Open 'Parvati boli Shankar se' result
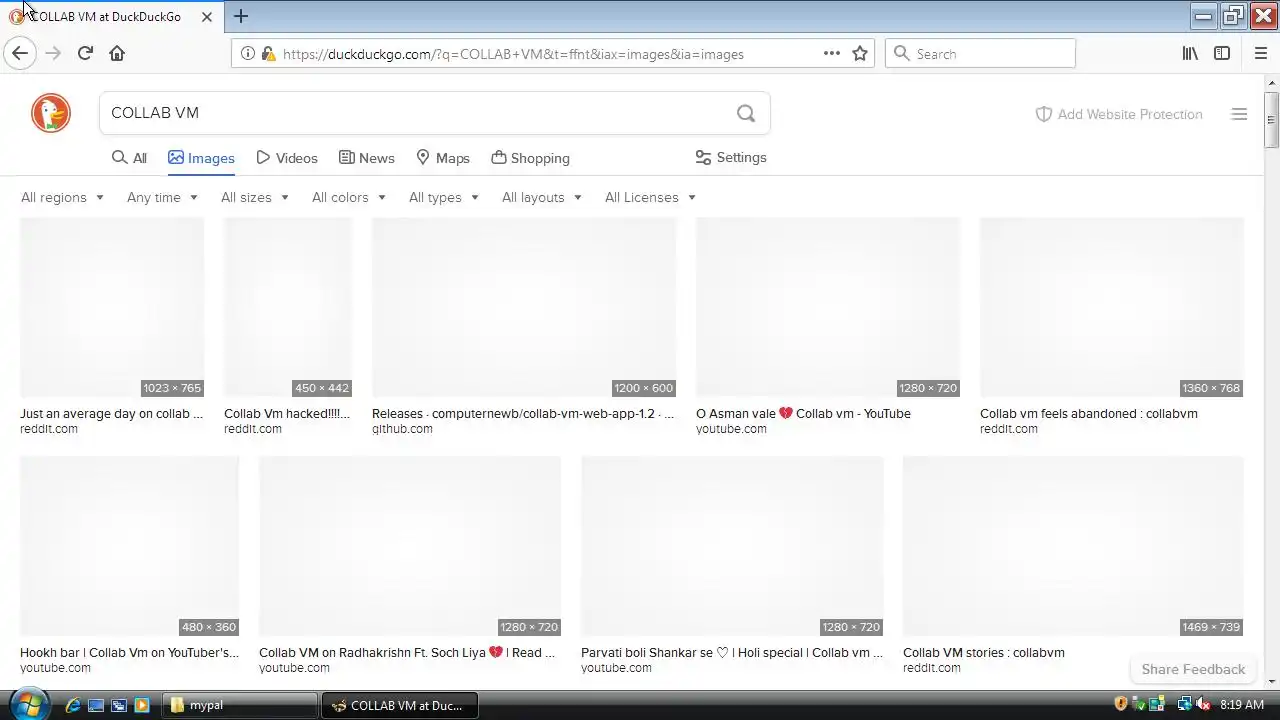The height and width of the screenshot is (720, 1280). point(732,653)
